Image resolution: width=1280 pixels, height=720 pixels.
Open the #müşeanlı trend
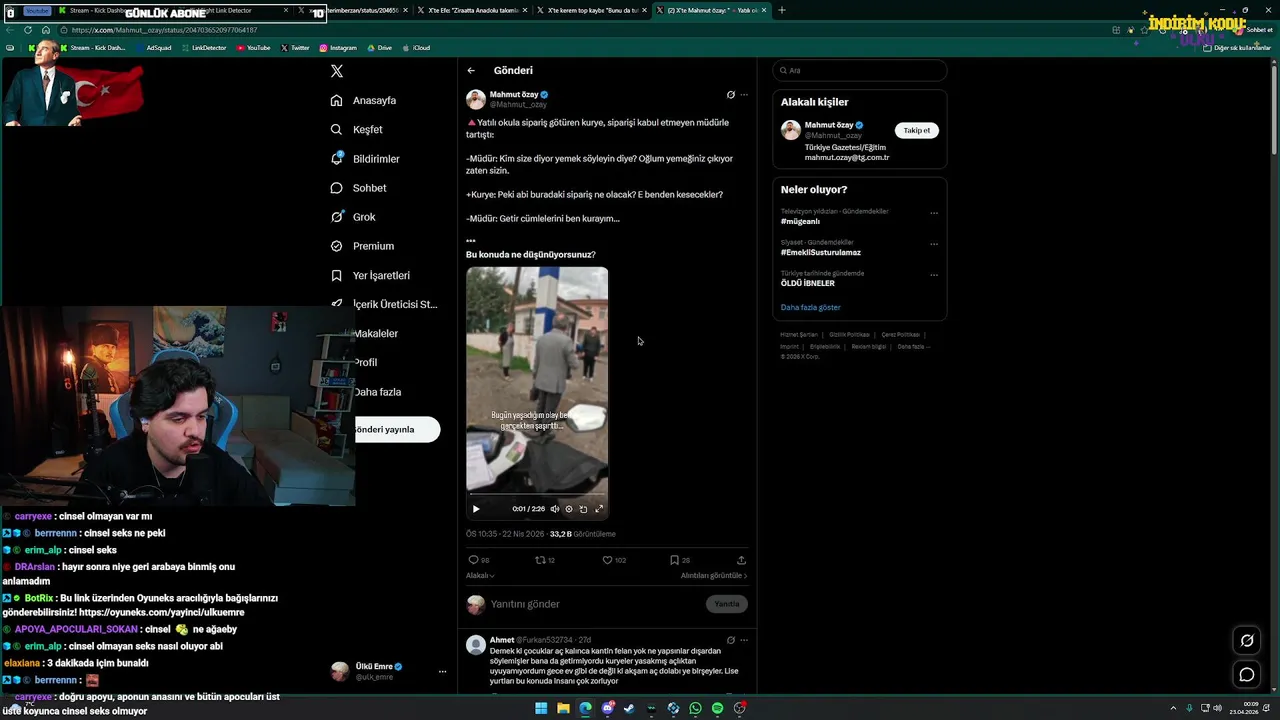(x=800, y=222)
